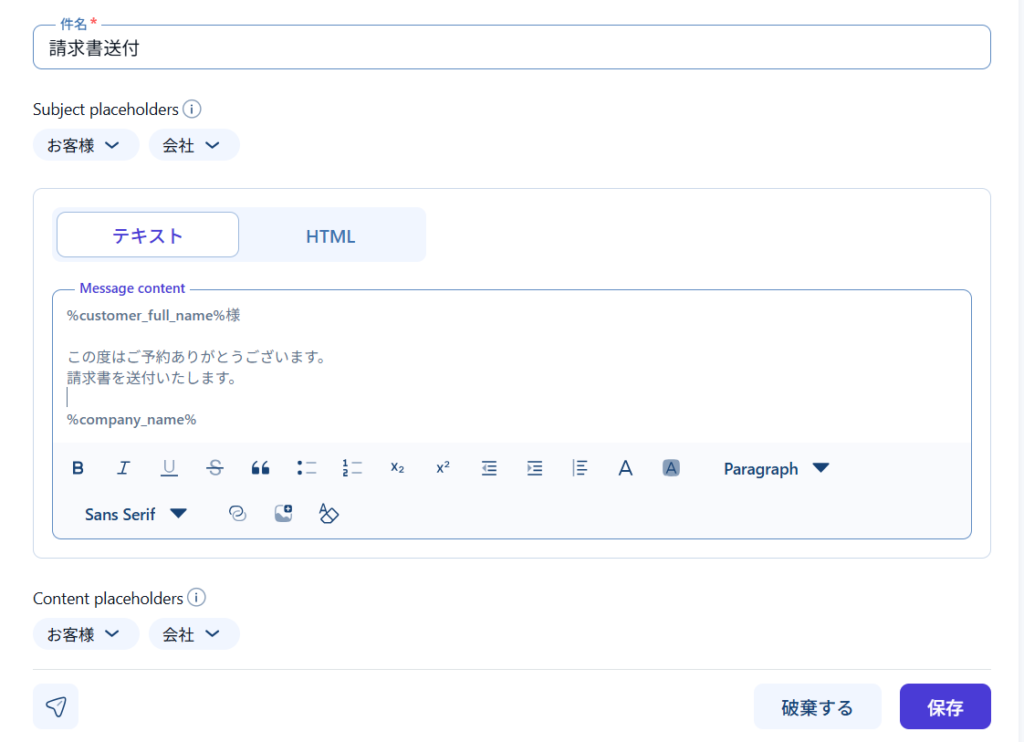
Task: Open the Paragraph style dropdown
Action: pos(776,468)
